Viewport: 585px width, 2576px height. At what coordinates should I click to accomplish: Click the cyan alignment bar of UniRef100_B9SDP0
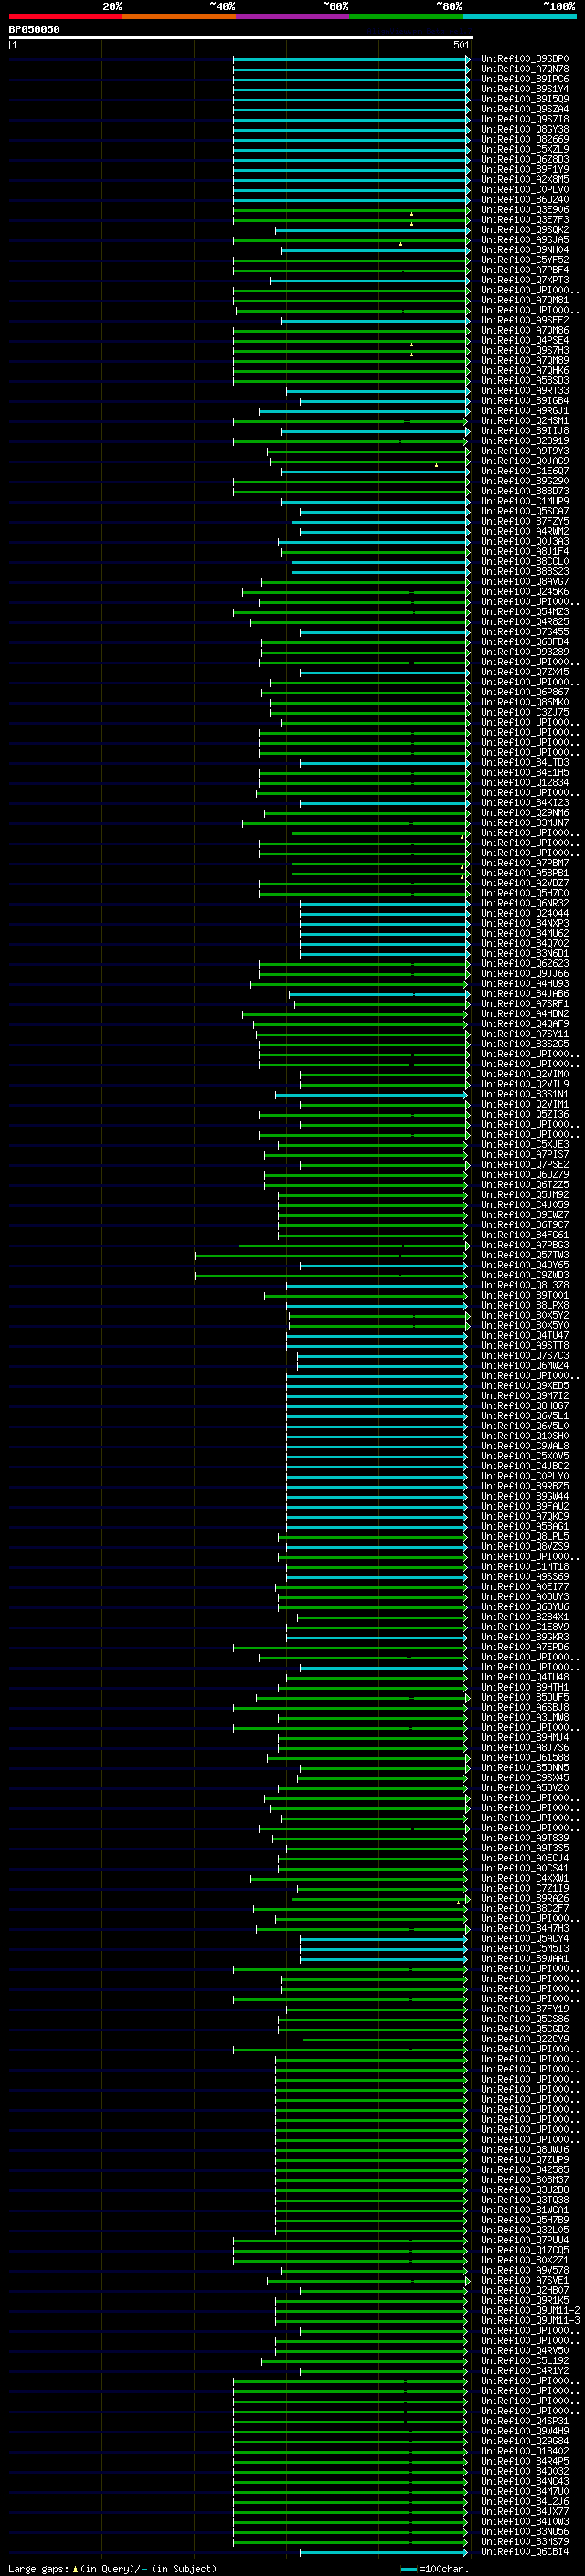[351, 59]
